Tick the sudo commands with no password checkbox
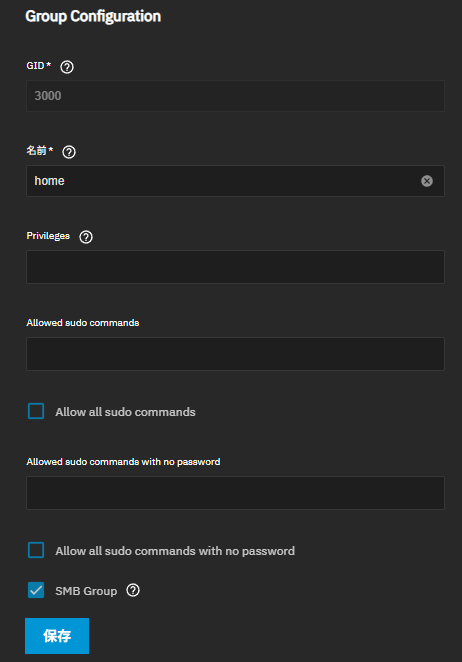The width and height of the screenshot is (462, 662). 36,550
